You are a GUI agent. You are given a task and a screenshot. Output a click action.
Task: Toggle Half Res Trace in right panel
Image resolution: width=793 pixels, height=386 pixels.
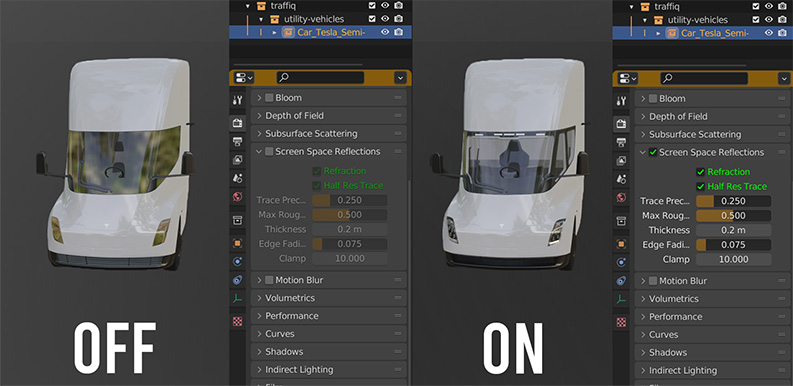[700, 187]
